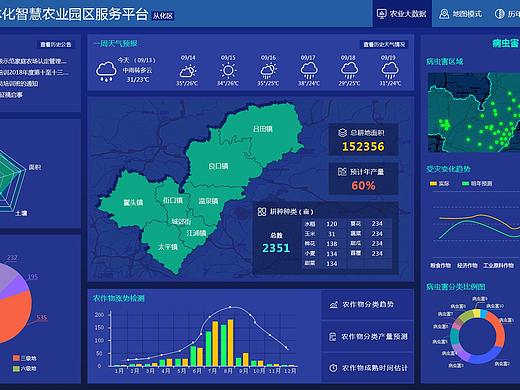The height and width of the screenshot is (390, 520).
Task: Click the 总耕地面积 layers icon
Action: 343,133
